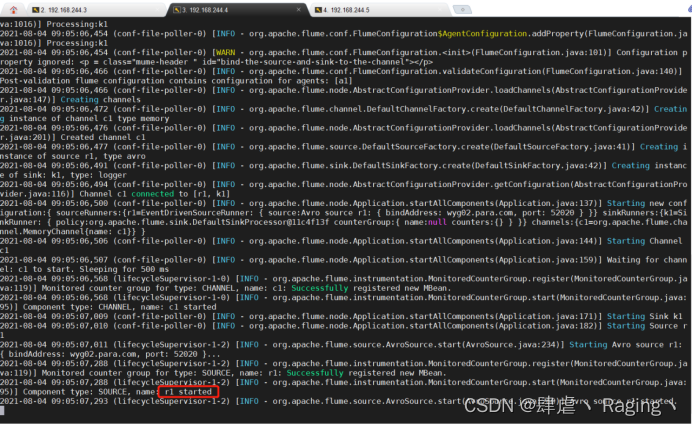
Task: Click the '2021-08-04 09:05:06,472' timestamp
Action: [x=54, y=109]
